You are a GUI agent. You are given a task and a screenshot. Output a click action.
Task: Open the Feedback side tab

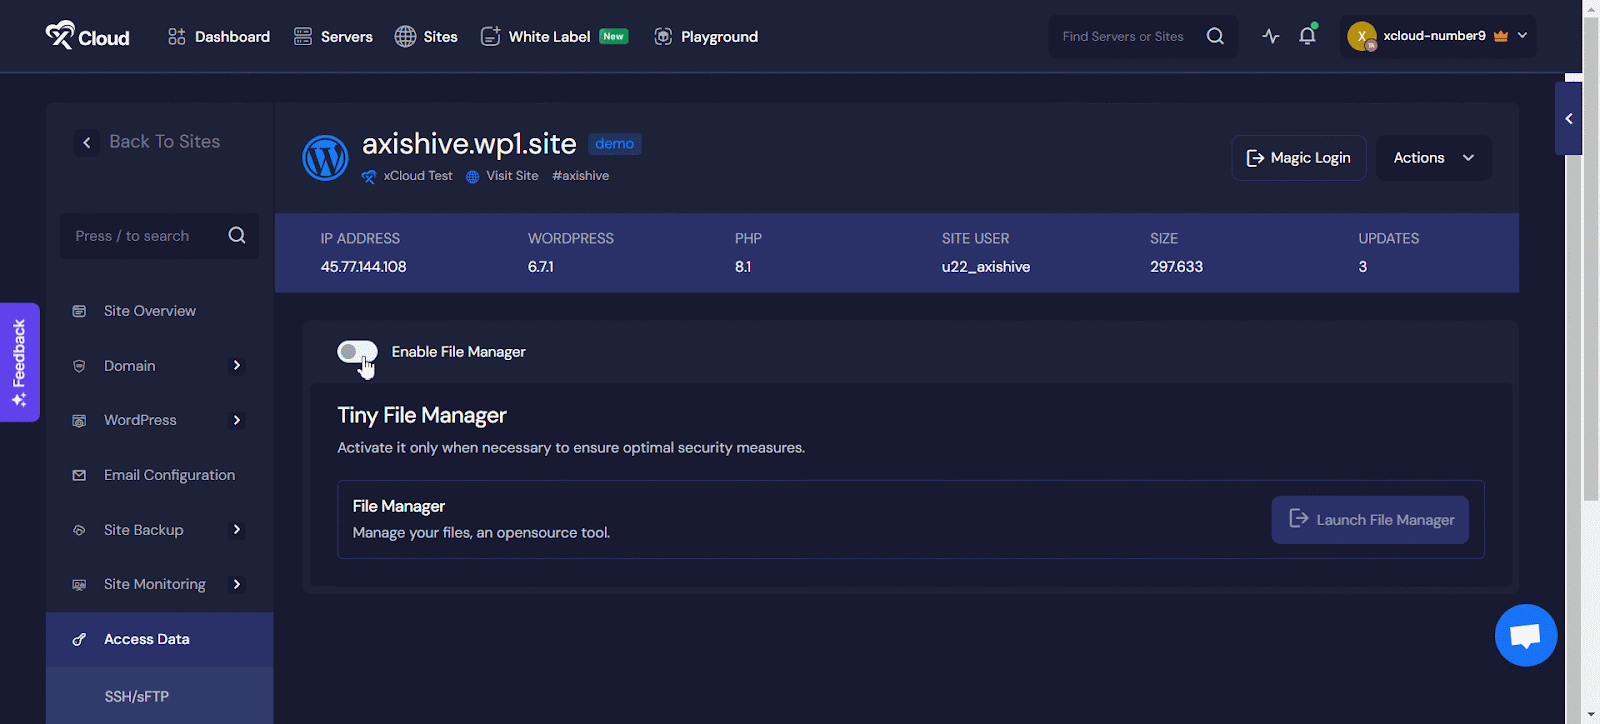pyautogui.click(x=19, y=362)
